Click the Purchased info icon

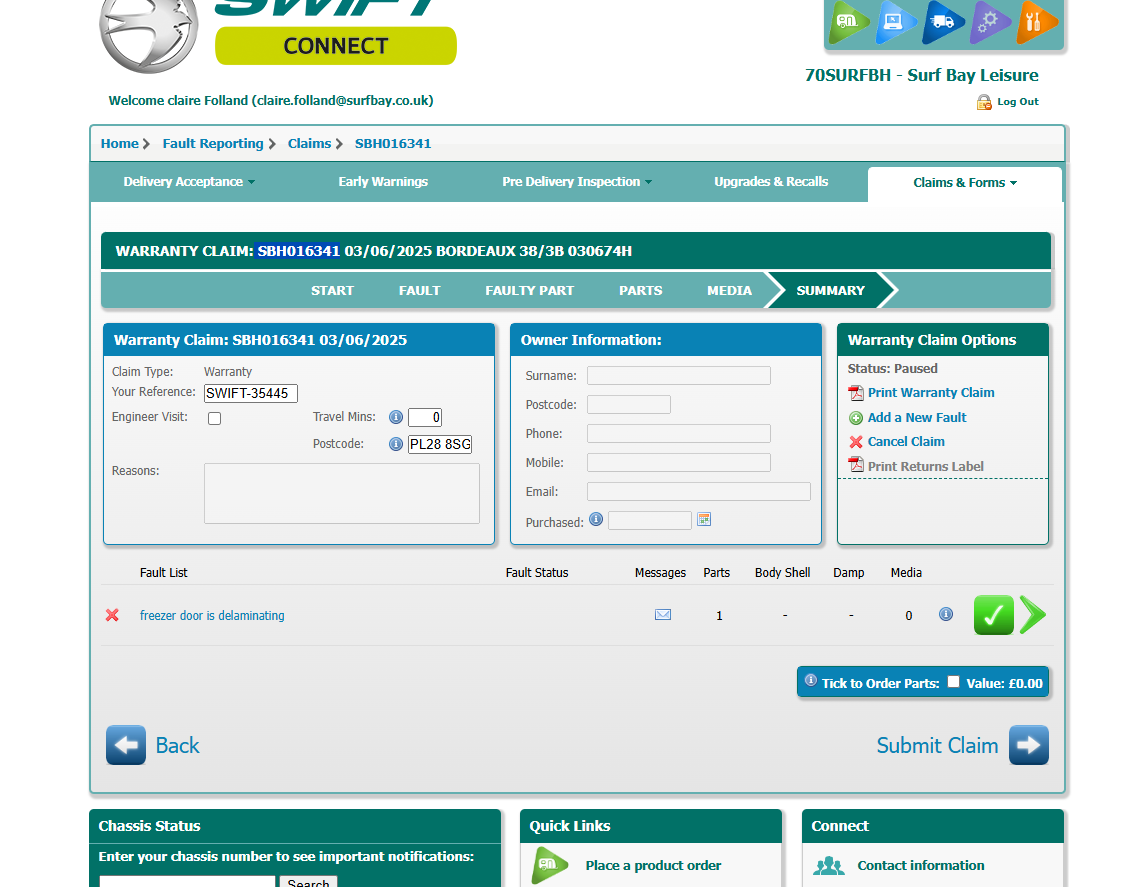point(596,519)
